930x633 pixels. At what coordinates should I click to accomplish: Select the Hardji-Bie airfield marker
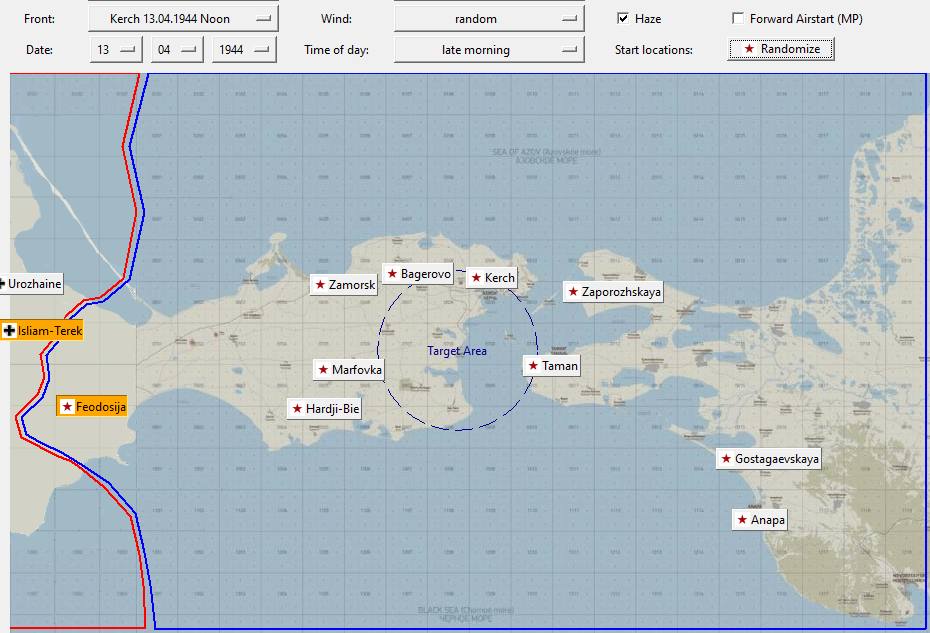point(324,409)
